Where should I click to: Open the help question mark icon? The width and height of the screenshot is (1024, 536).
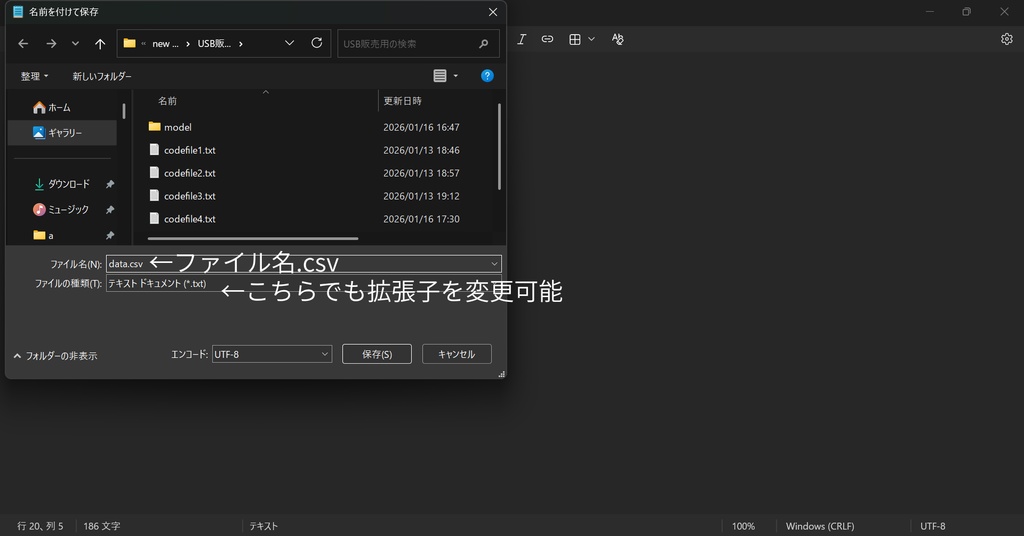[487, 76]
